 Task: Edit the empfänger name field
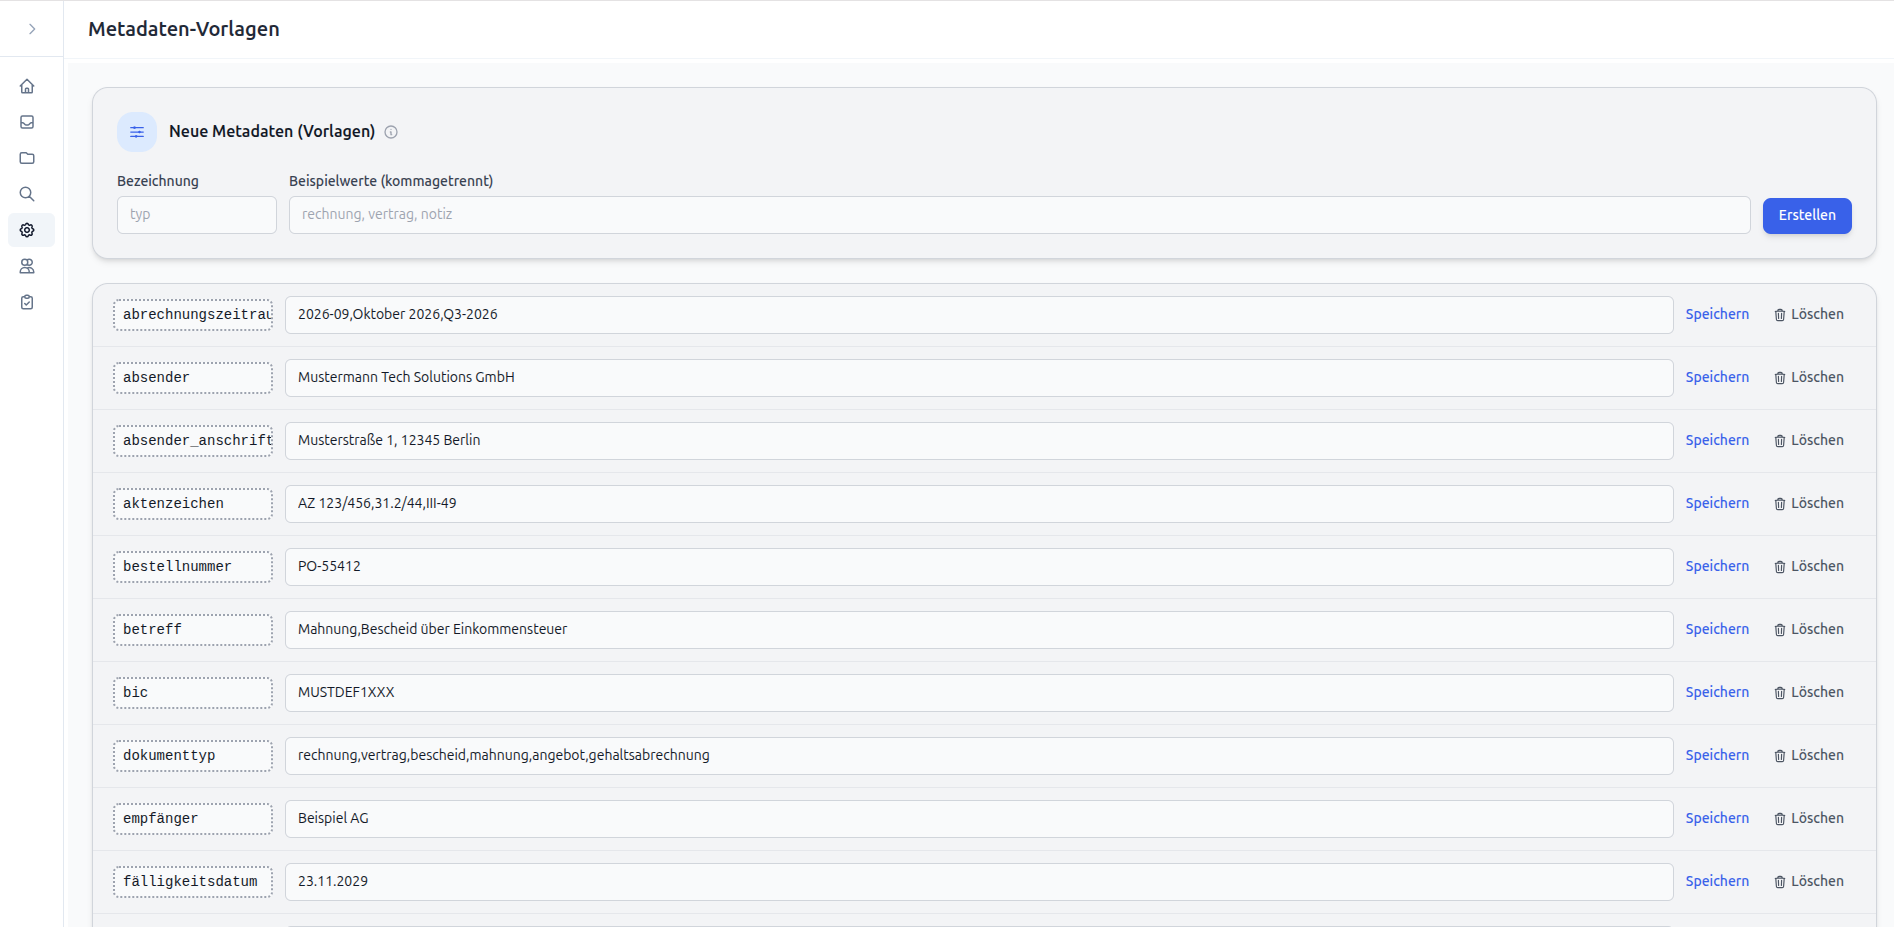[193, 819]
